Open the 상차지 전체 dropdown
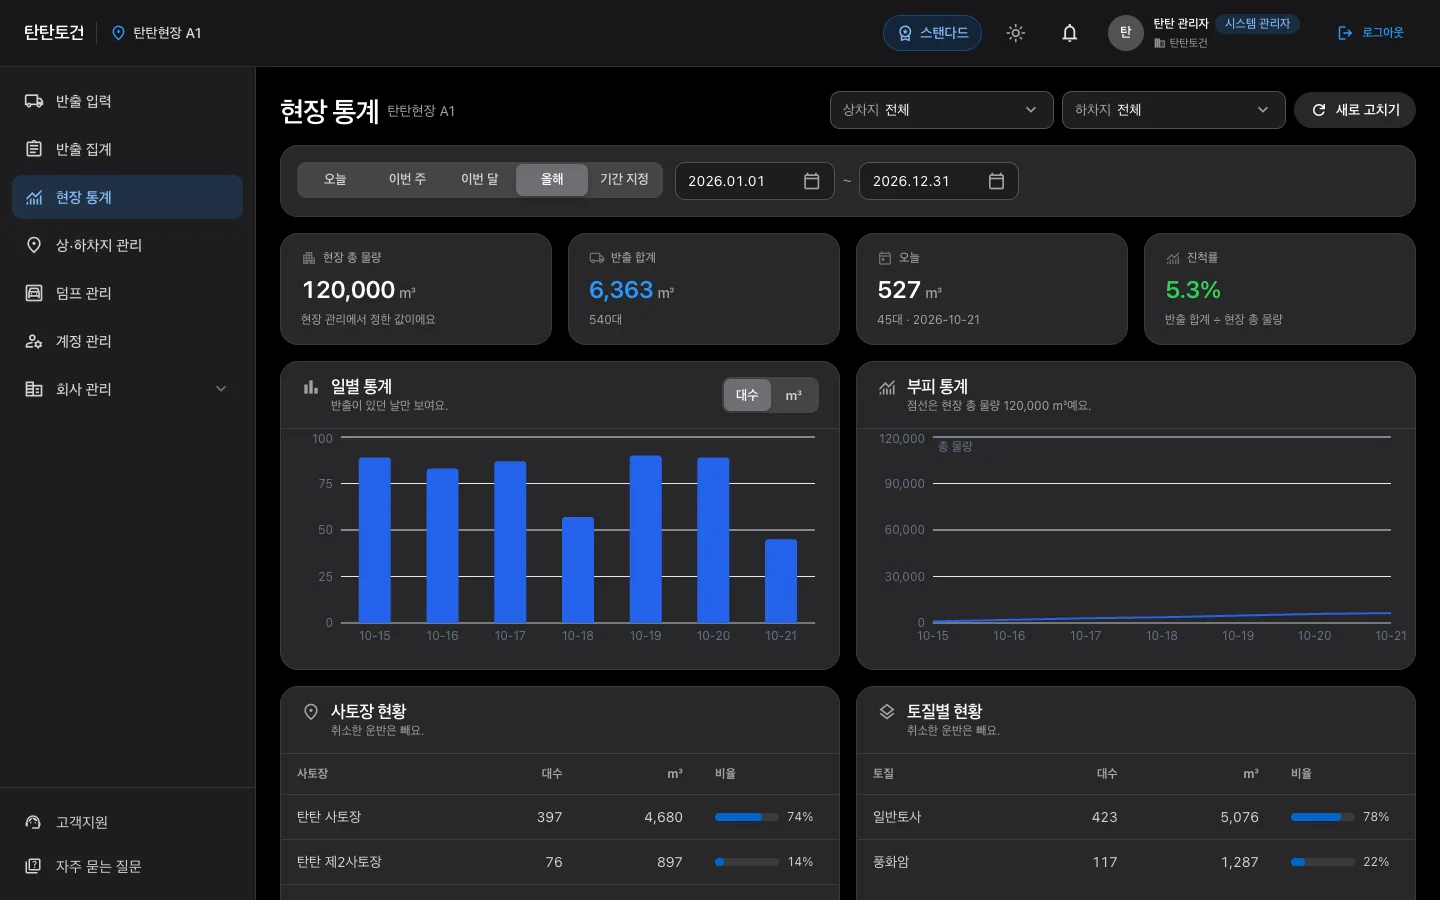Screen dimensions: 1440x900 pos(942,110)
